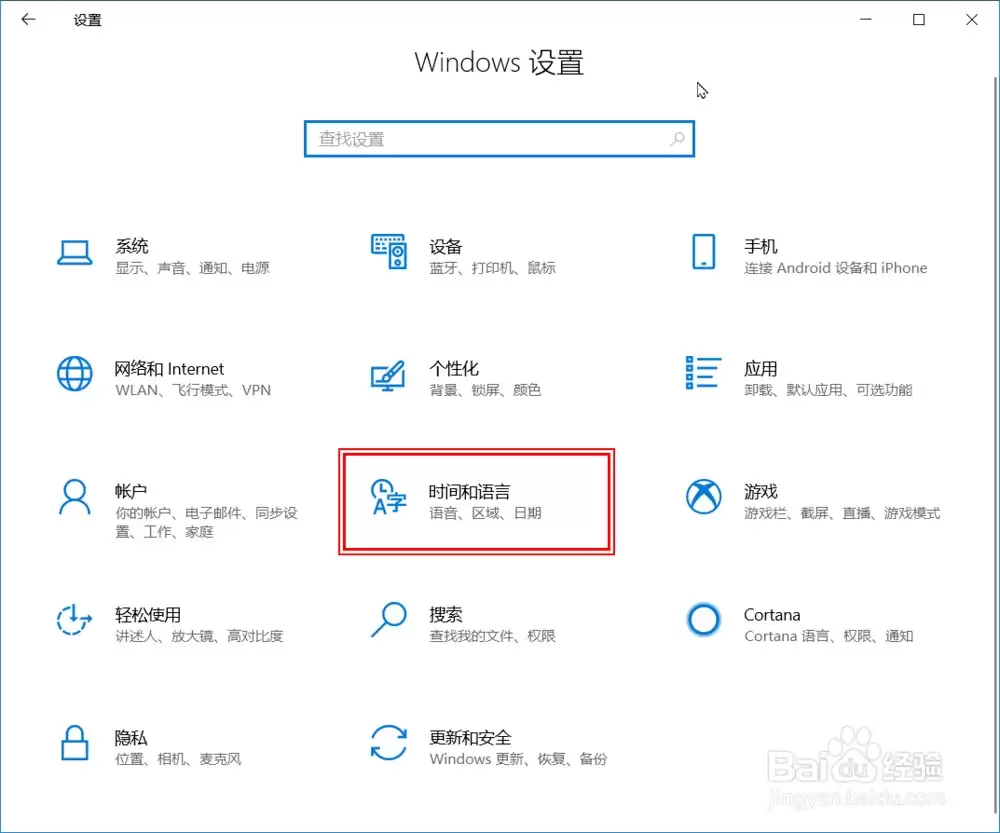The width and height of the screenshot is (1000, 833).
Task: Click 连接 Android 设备和 iPhone text
Action: (835, 268)
